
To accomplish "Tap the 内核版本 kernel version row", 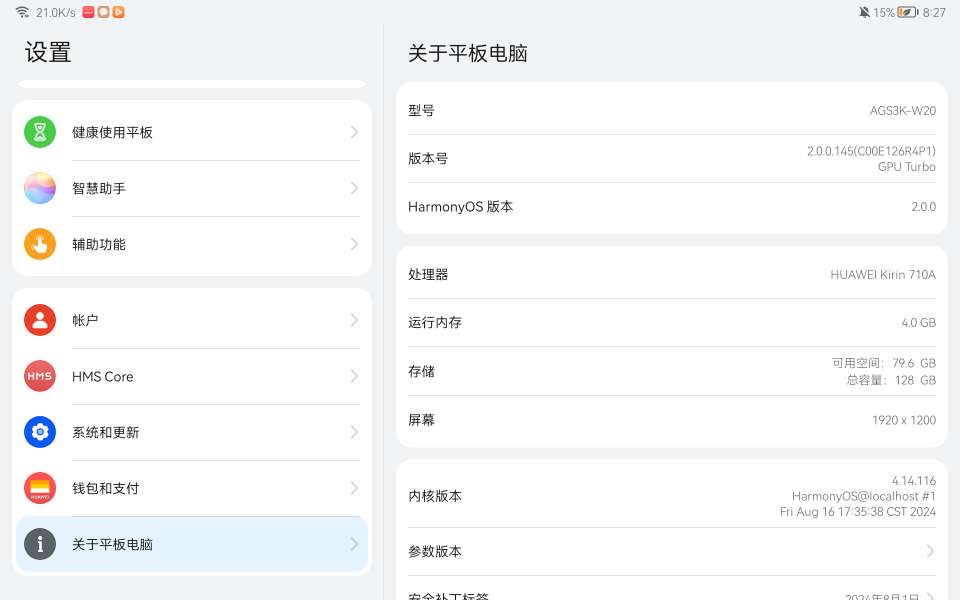I will 671,496.
